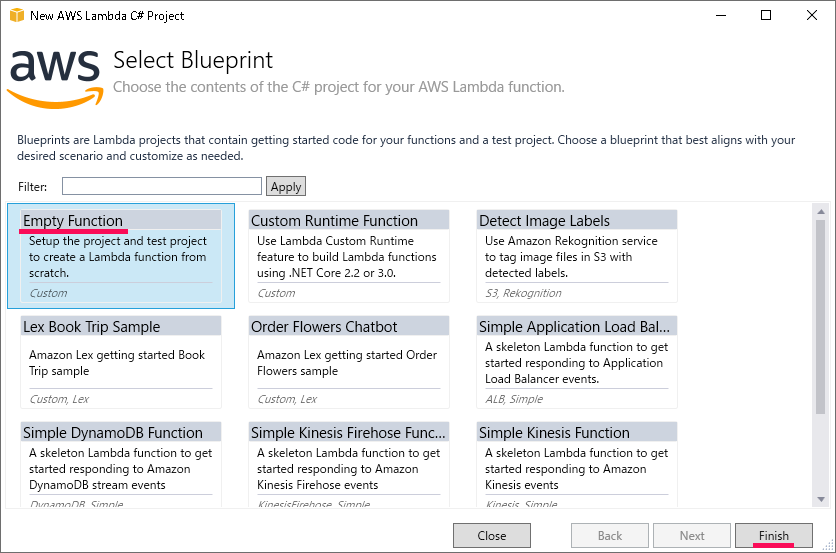Viewport: 836px width, 553px height.
Task: Pick the Detect Image Labels blueprint
Action: [577, 256]
